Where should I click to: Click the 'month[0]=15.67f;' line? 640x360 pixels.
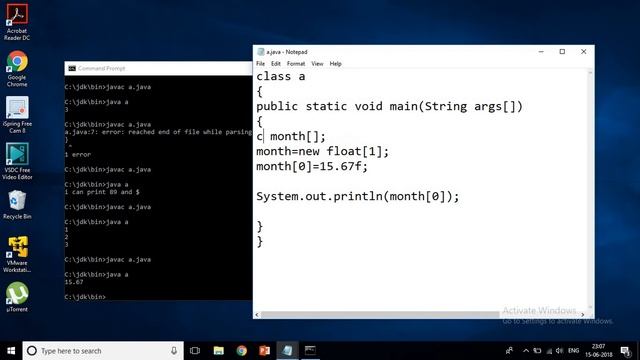(x=312, y=167)
